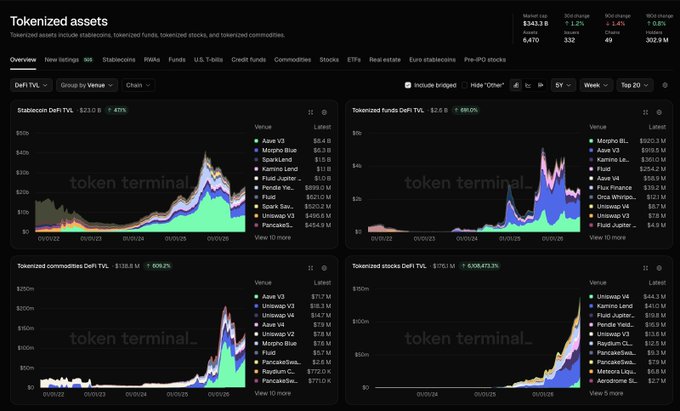Viewport: 680px width, 411px height.
Task: Expand the Tokenized funds DeFi TVL chart
Action: pos(645,112)
